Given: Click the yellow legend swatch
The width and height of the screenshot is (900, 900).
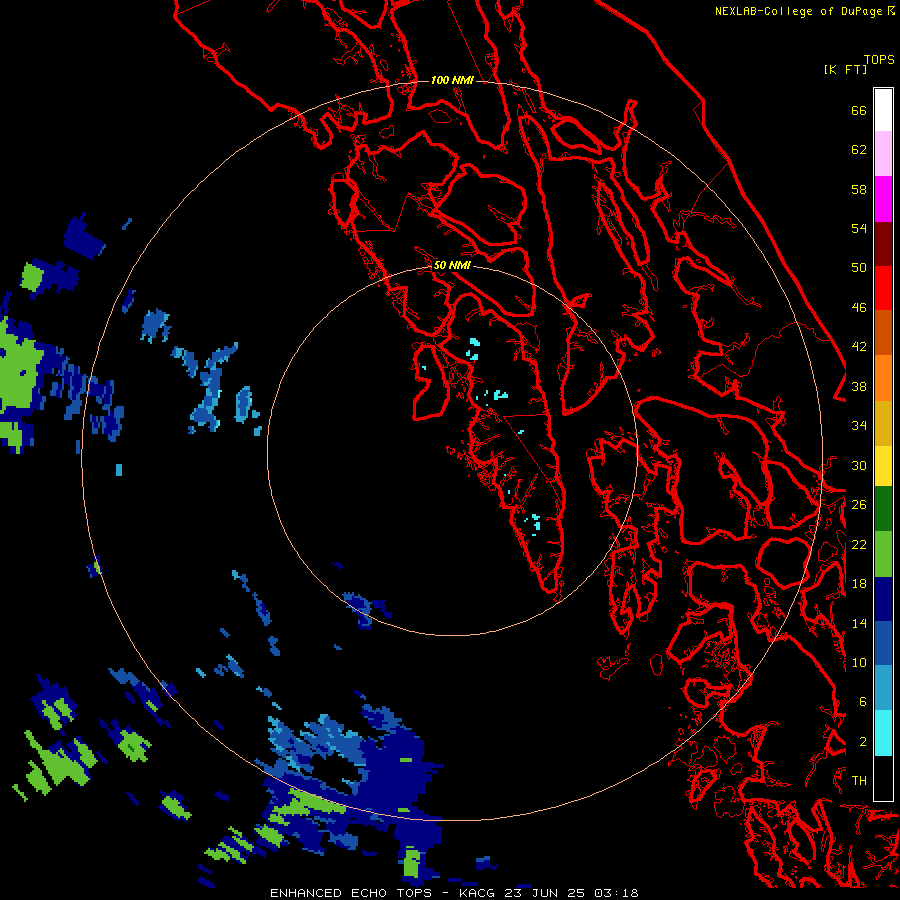Looking at the screenshot, I should pos(883,466).
